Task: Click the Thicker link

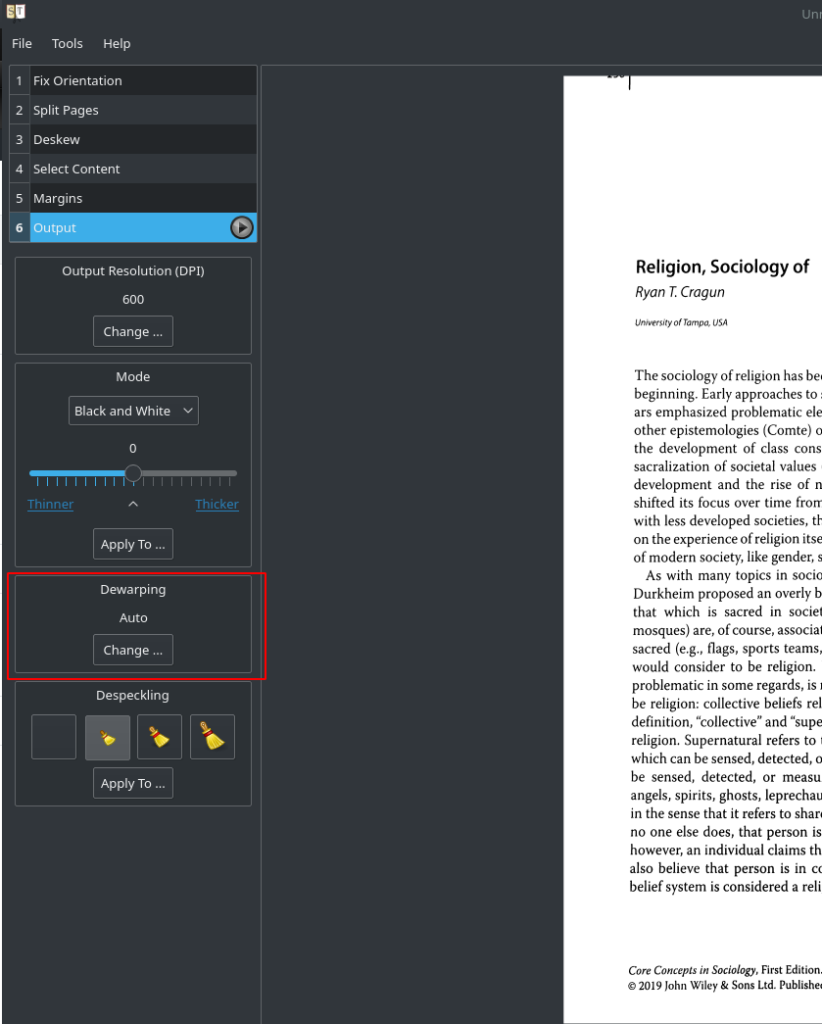Action: click(x=217, y=504)
